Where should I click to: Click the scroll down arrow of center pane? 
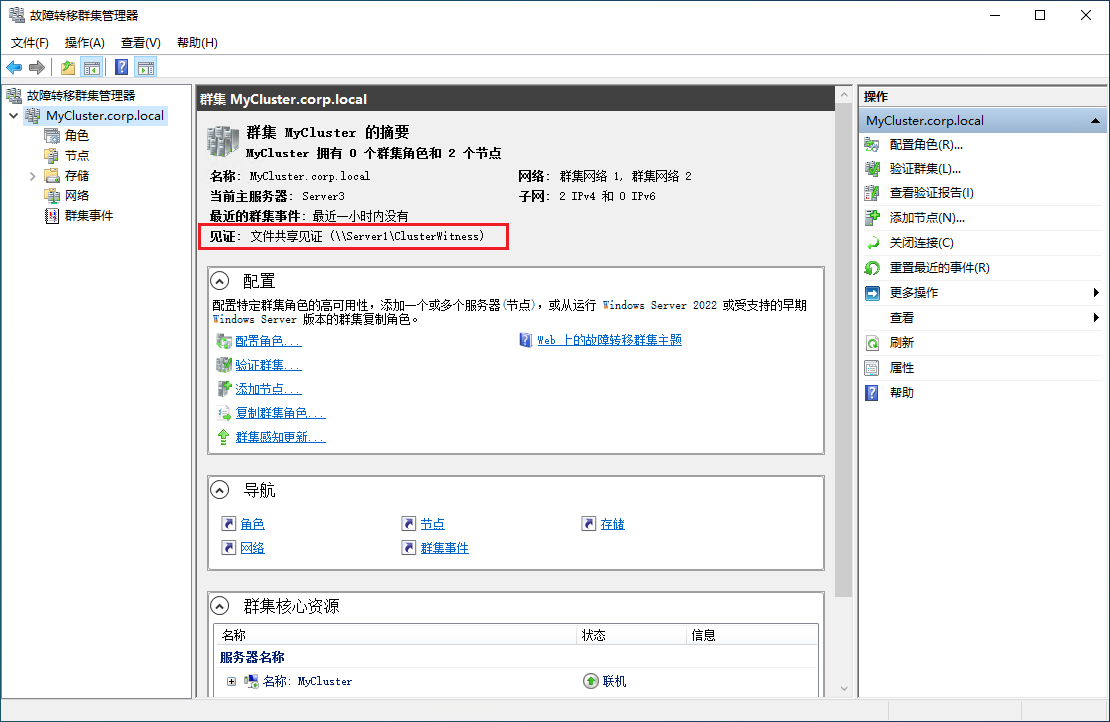click(843, 689)
